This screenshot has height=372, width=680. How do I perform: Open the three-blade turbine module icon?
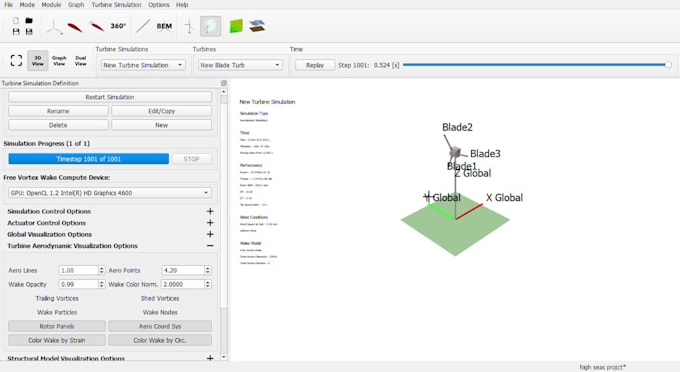coord(54,26)
